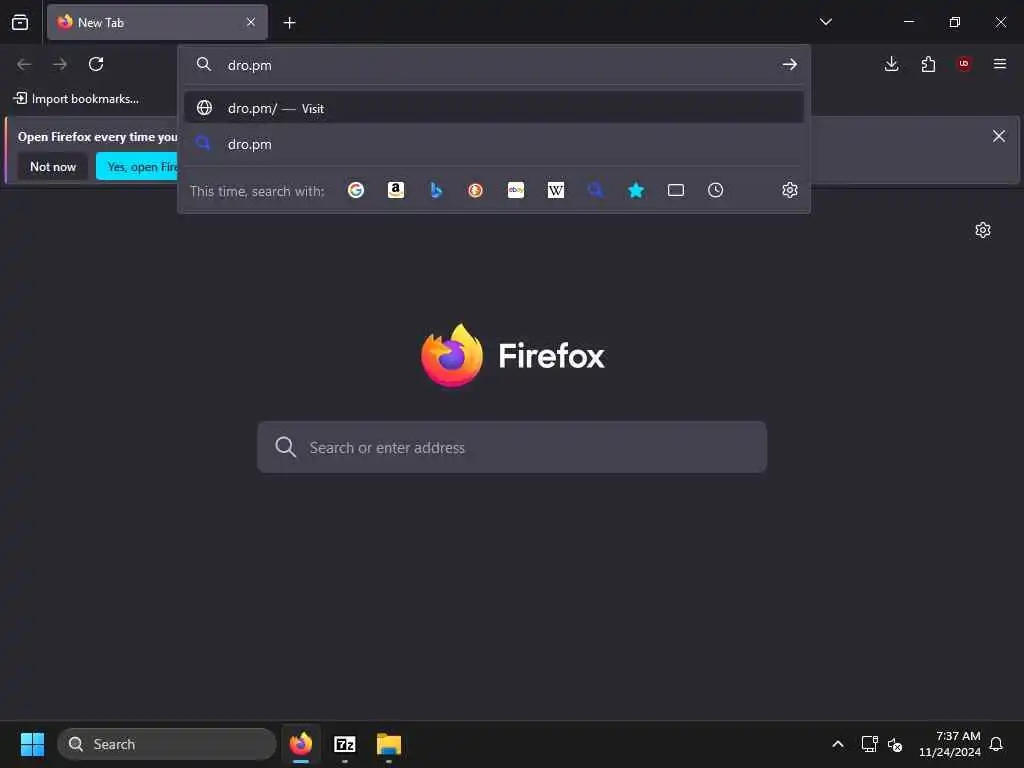Open the Windows Start menu
Viewport: 1024px width, 768px height.
(32, 744)
